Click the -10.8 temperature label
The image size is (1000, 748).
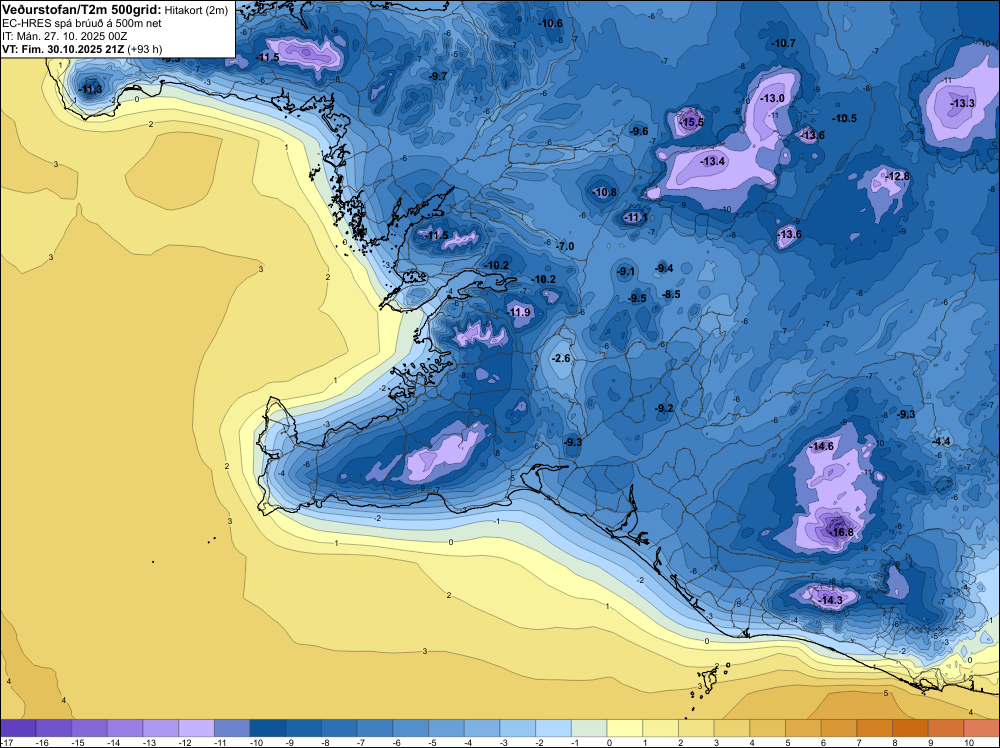coord(603,192)
